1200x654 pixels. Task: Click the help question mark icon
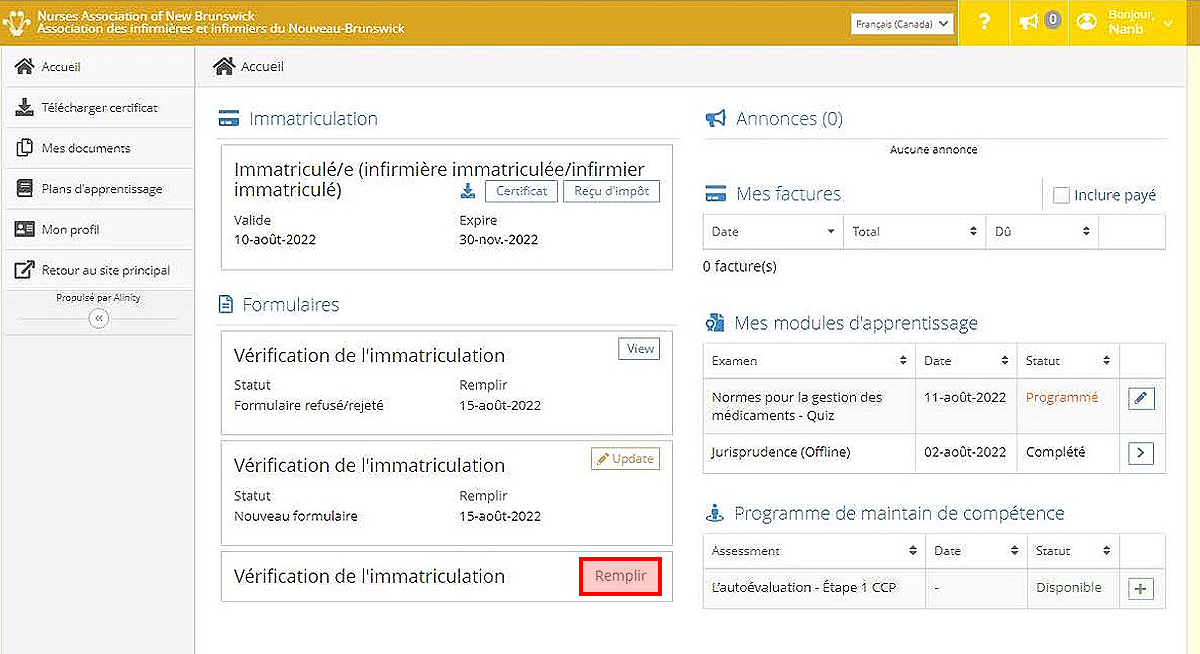[x=984, y=22]
